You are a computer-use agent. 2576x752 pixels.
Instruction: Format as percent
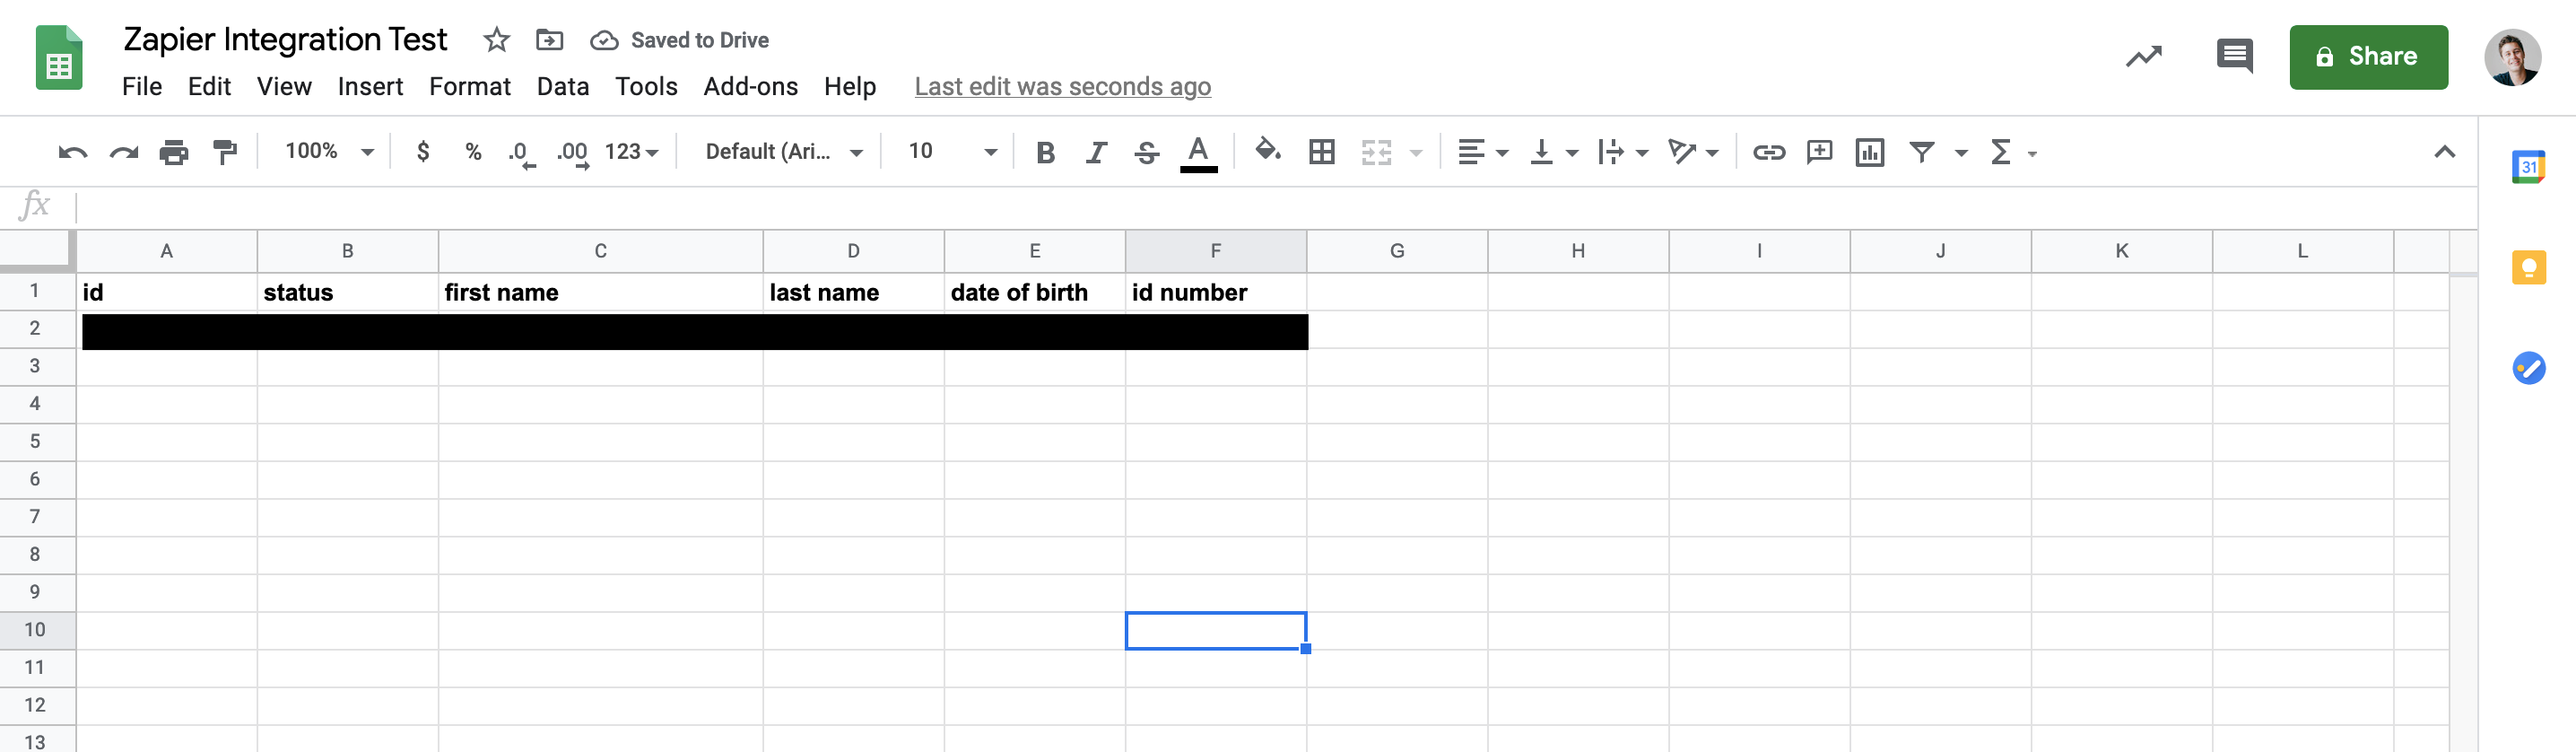pos(473,152)
